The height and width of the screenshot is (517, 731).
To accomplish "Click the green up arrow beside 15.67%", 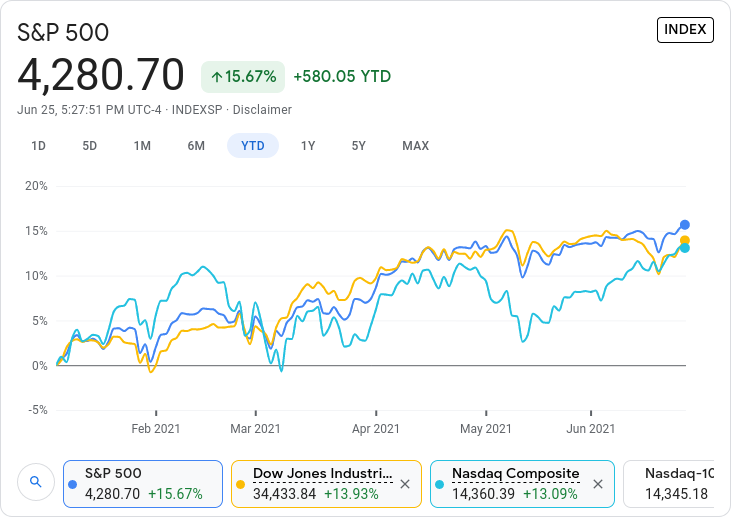I will [x=216, y=77].
